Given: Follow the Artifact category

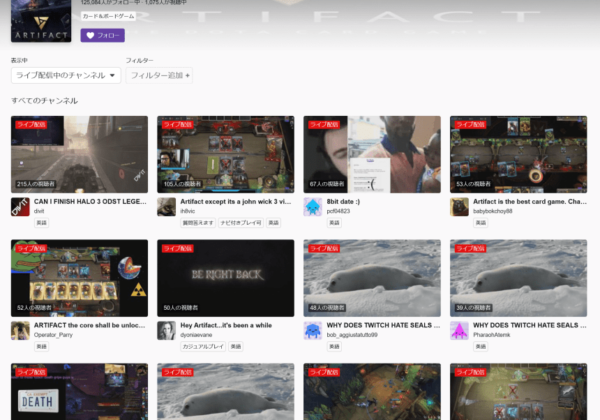Looking at the screenshot, I should pyautogui.click(x=103, y=36).
